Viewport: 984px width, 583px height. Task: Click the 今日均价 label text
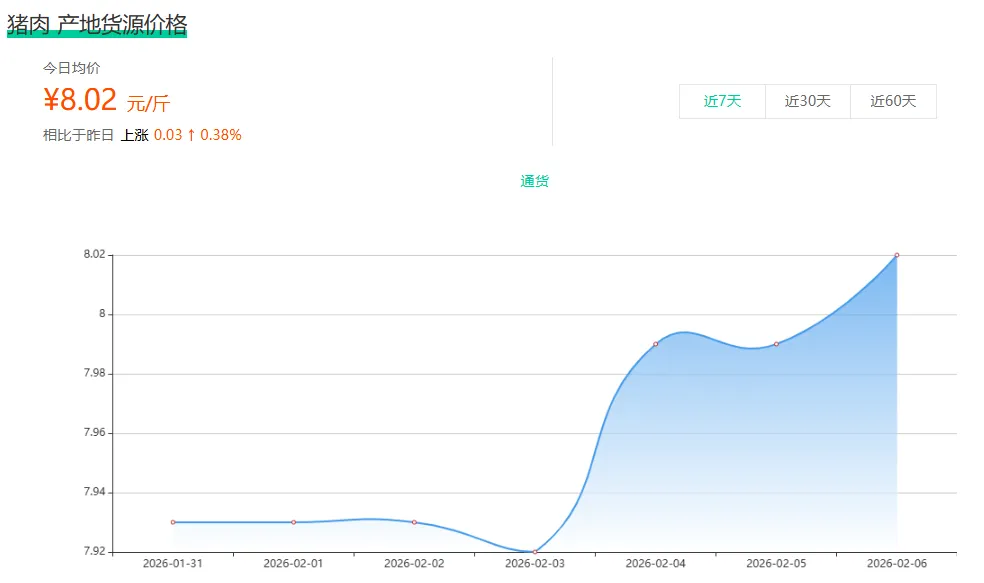coord(71,68)
